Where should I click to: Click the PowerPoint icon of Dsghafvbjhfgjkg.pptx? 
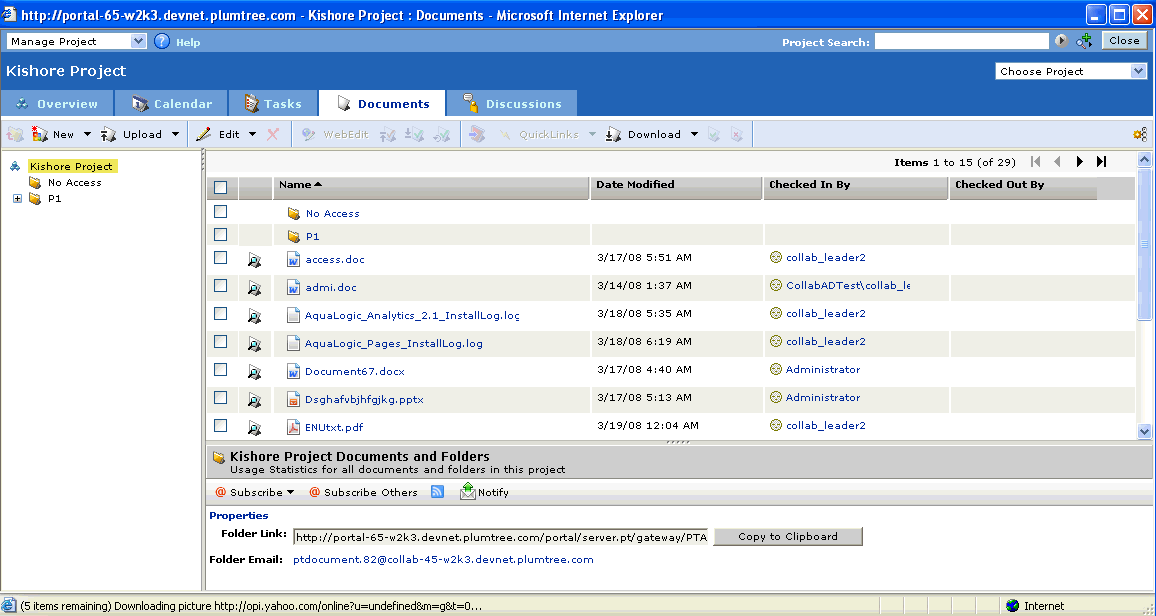[x=293, y=399]
